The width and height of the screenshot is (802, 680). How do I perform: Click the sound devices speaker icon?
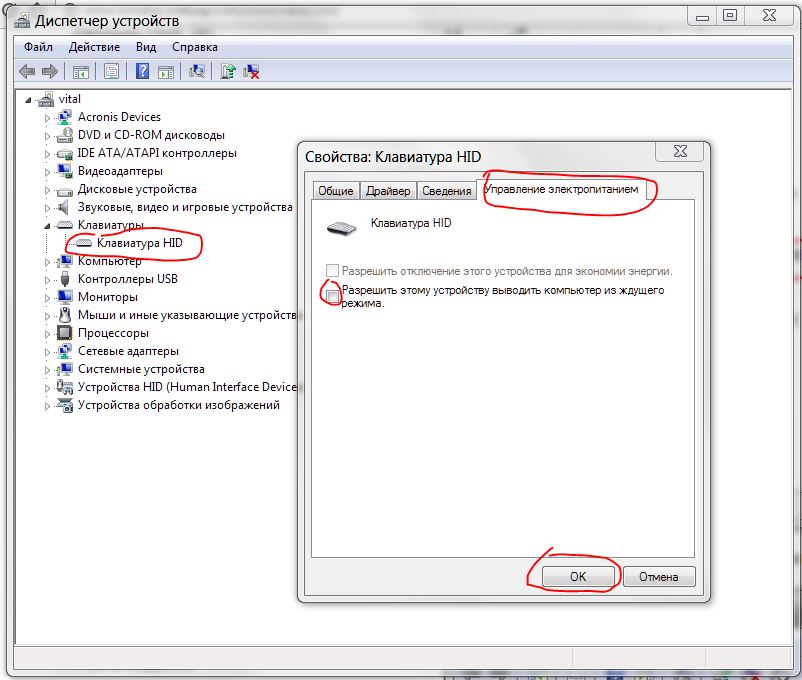[x=63, y=207]
